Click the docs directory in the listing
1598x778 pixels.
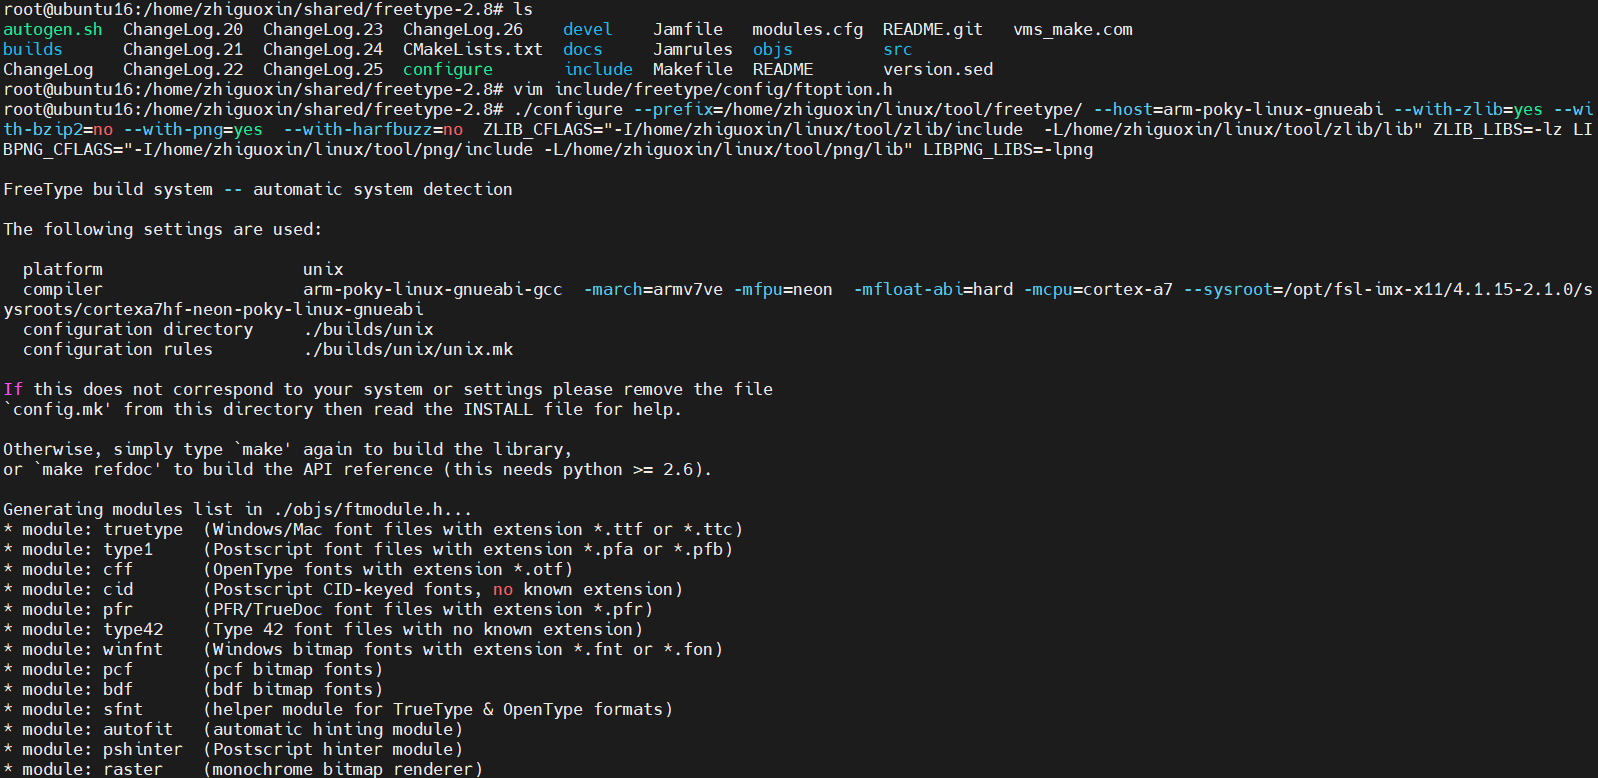pos(582,49)
